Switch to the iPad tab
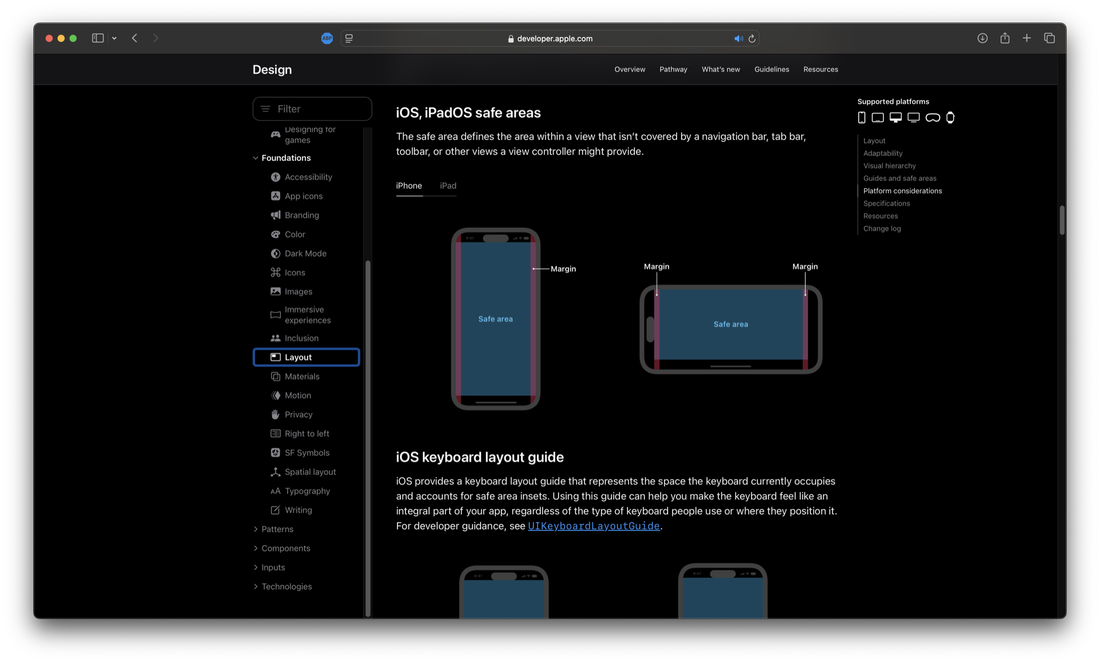Image resolution: width=1100 pixels, height=663 pixels. coord(448,186)
